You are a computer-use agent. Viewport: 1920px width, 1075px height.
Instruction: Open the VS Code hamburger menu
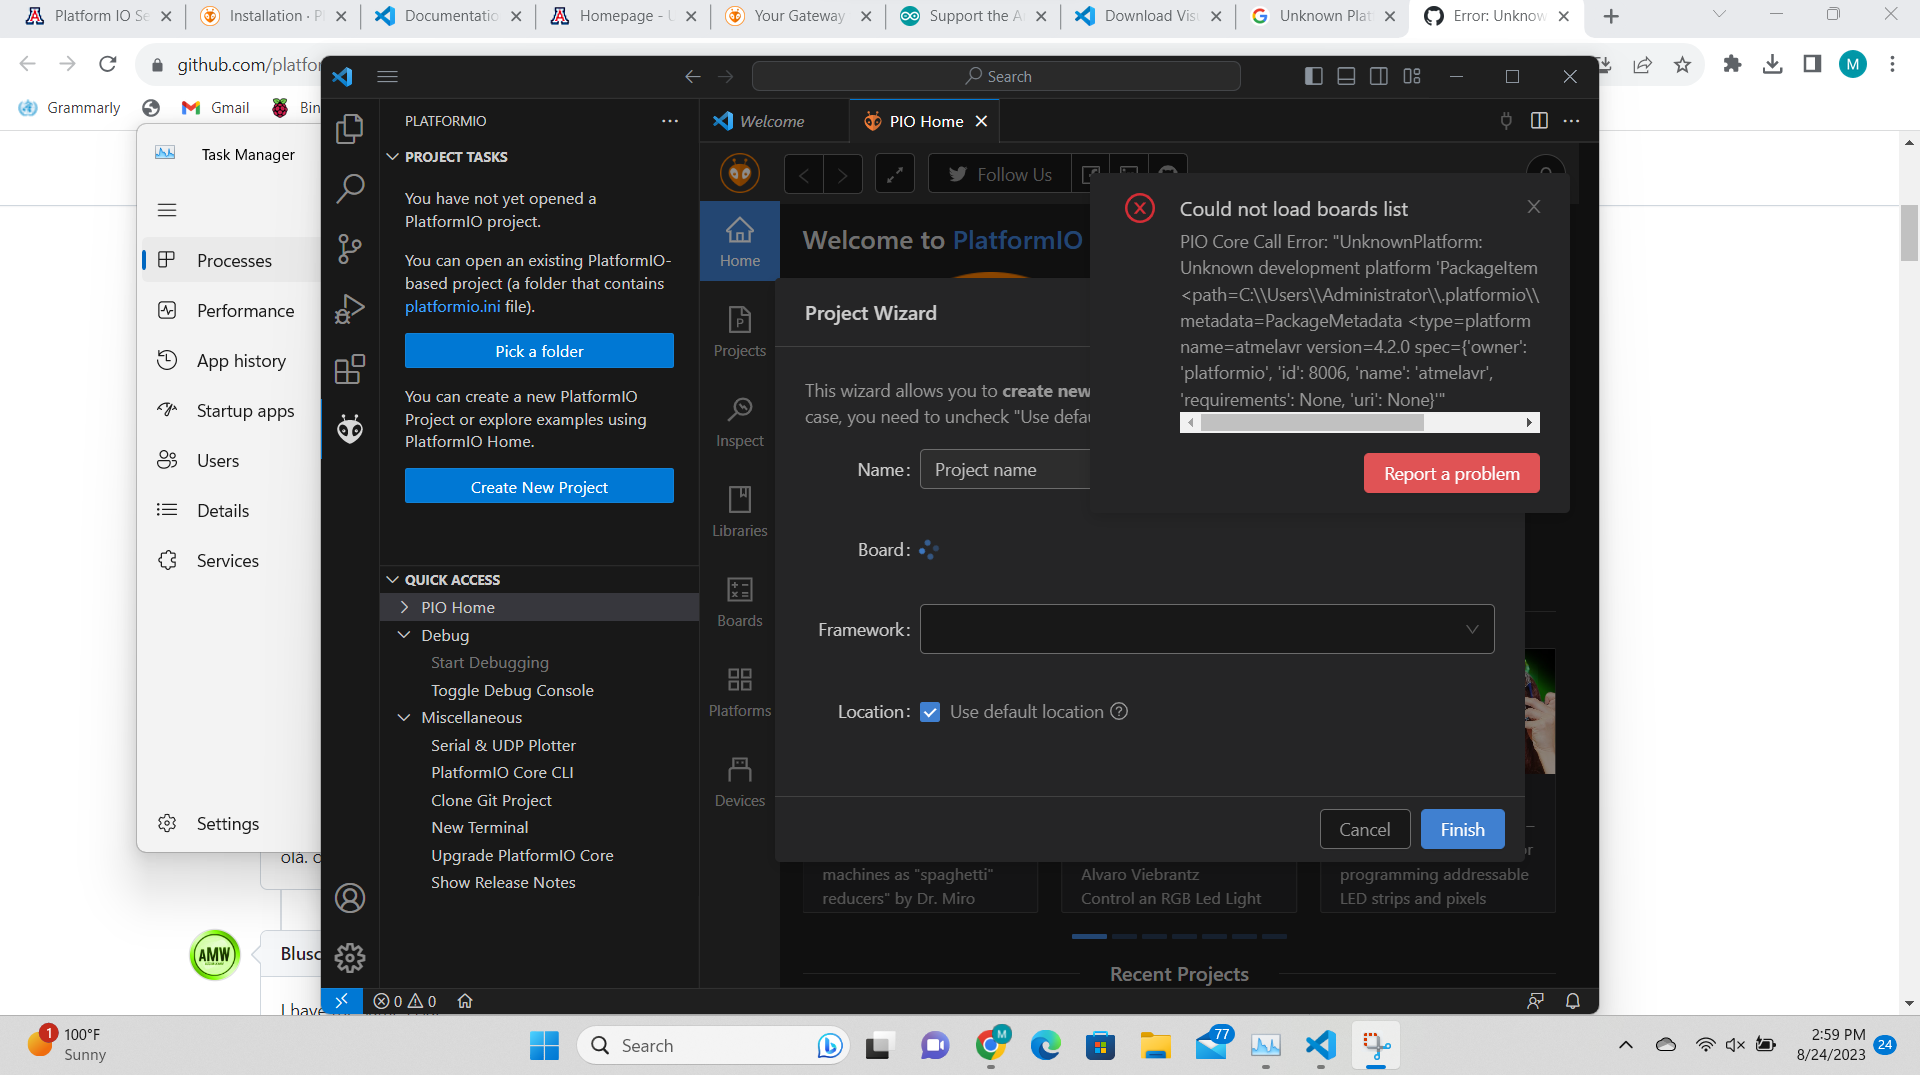coord(388,76)
